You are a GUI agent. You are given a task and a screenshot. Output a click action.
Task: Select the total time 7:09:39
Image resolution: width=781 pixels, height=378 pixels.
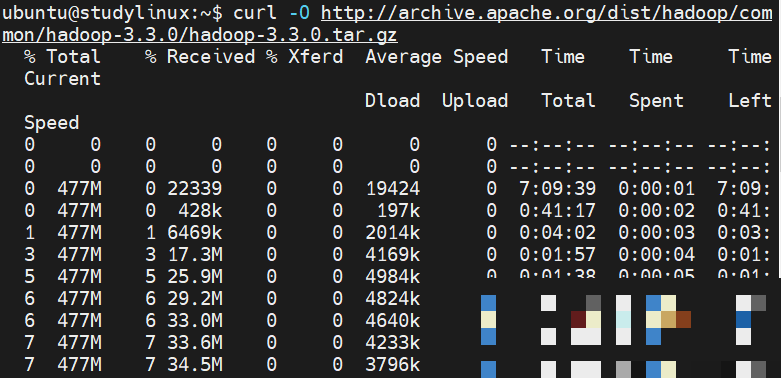click(557, 189)
